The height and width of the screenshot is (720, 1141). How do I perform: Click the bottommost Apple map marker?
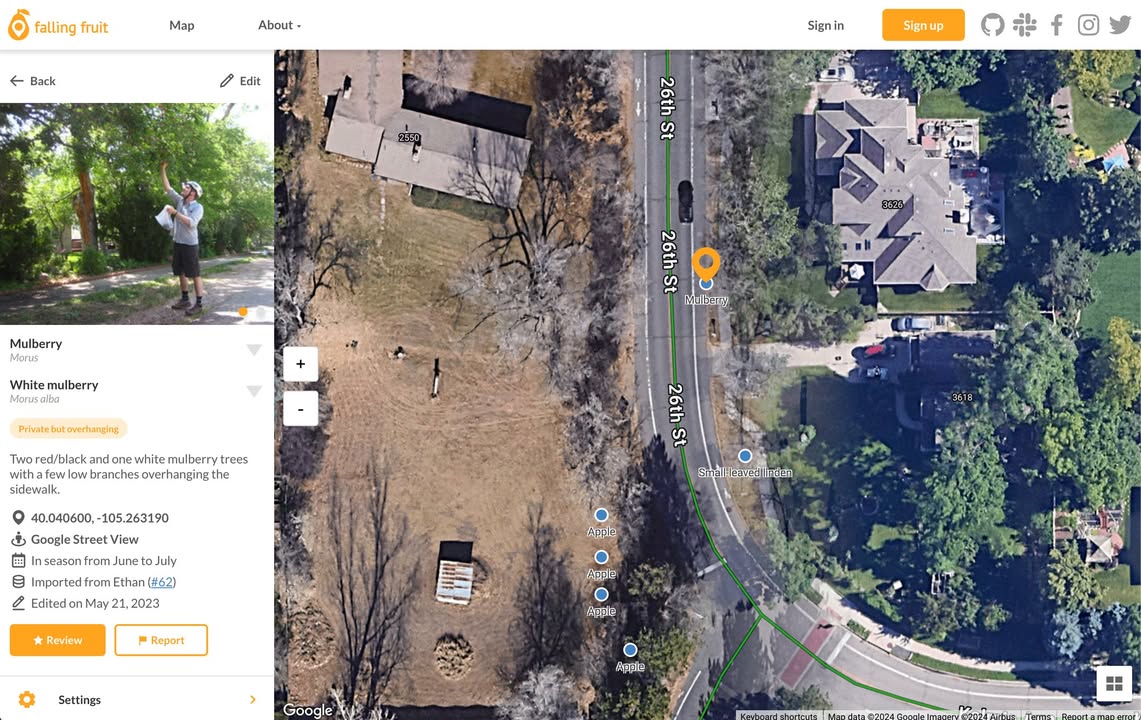tap(630, 649)
